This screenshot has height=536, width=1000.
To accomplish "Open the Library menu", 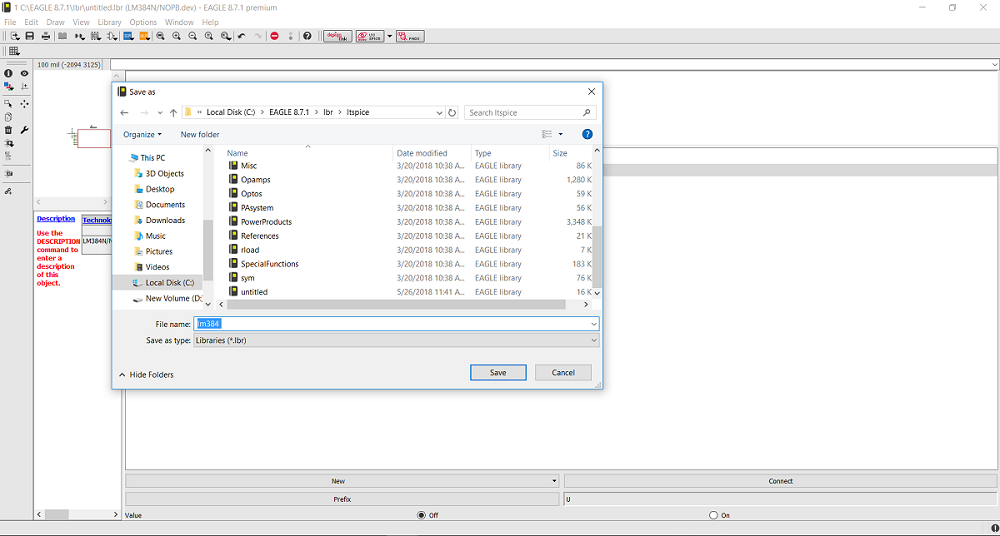I will click(x=109, y=22).
